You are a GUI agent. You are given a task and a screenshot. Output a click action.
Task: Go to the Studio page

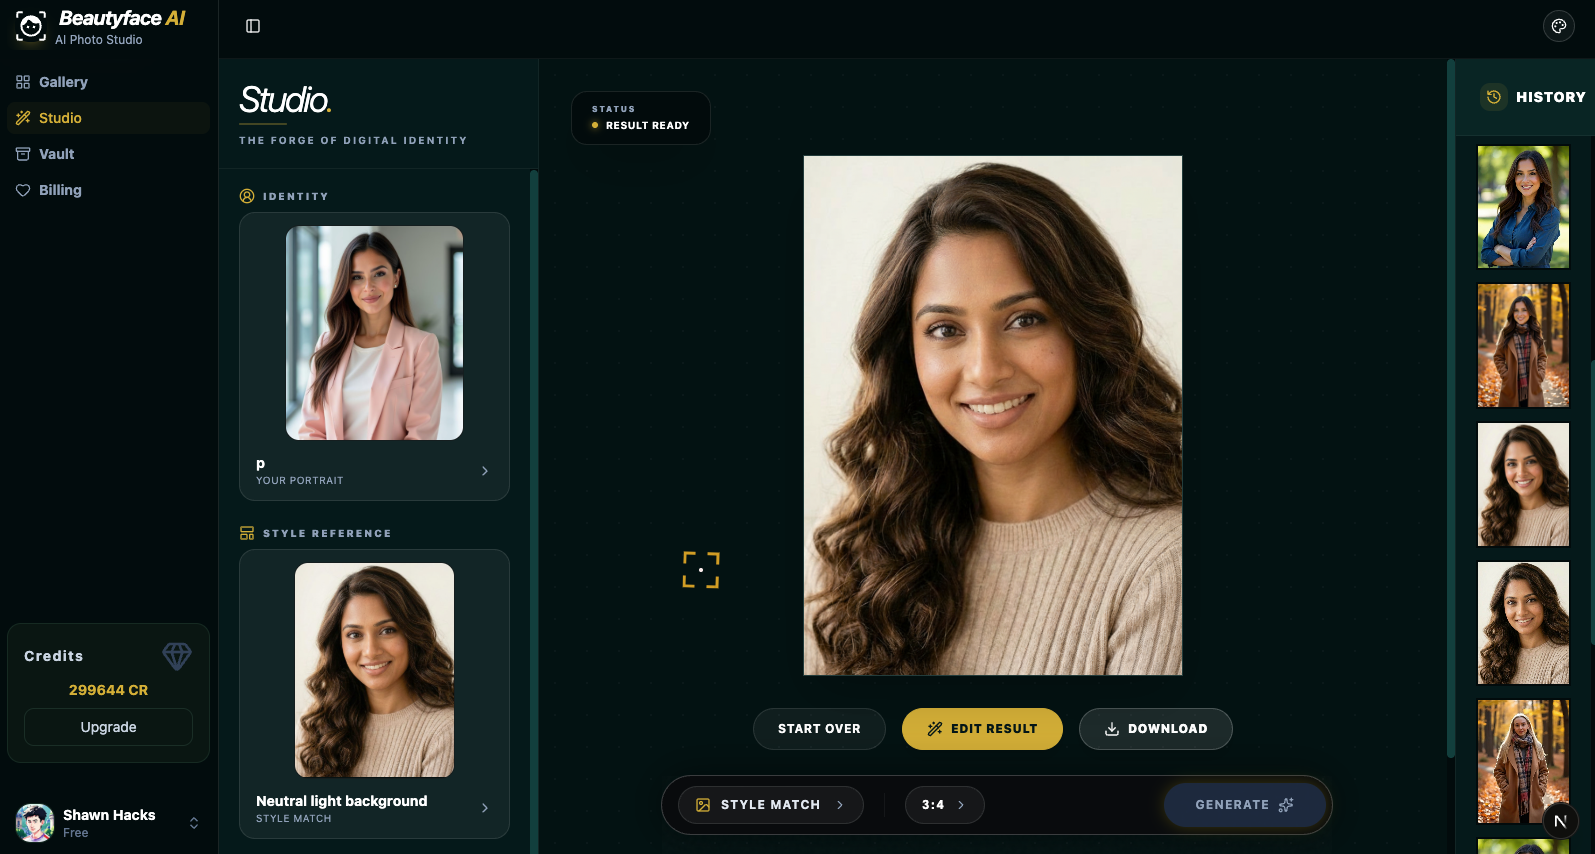coord(108,118)
